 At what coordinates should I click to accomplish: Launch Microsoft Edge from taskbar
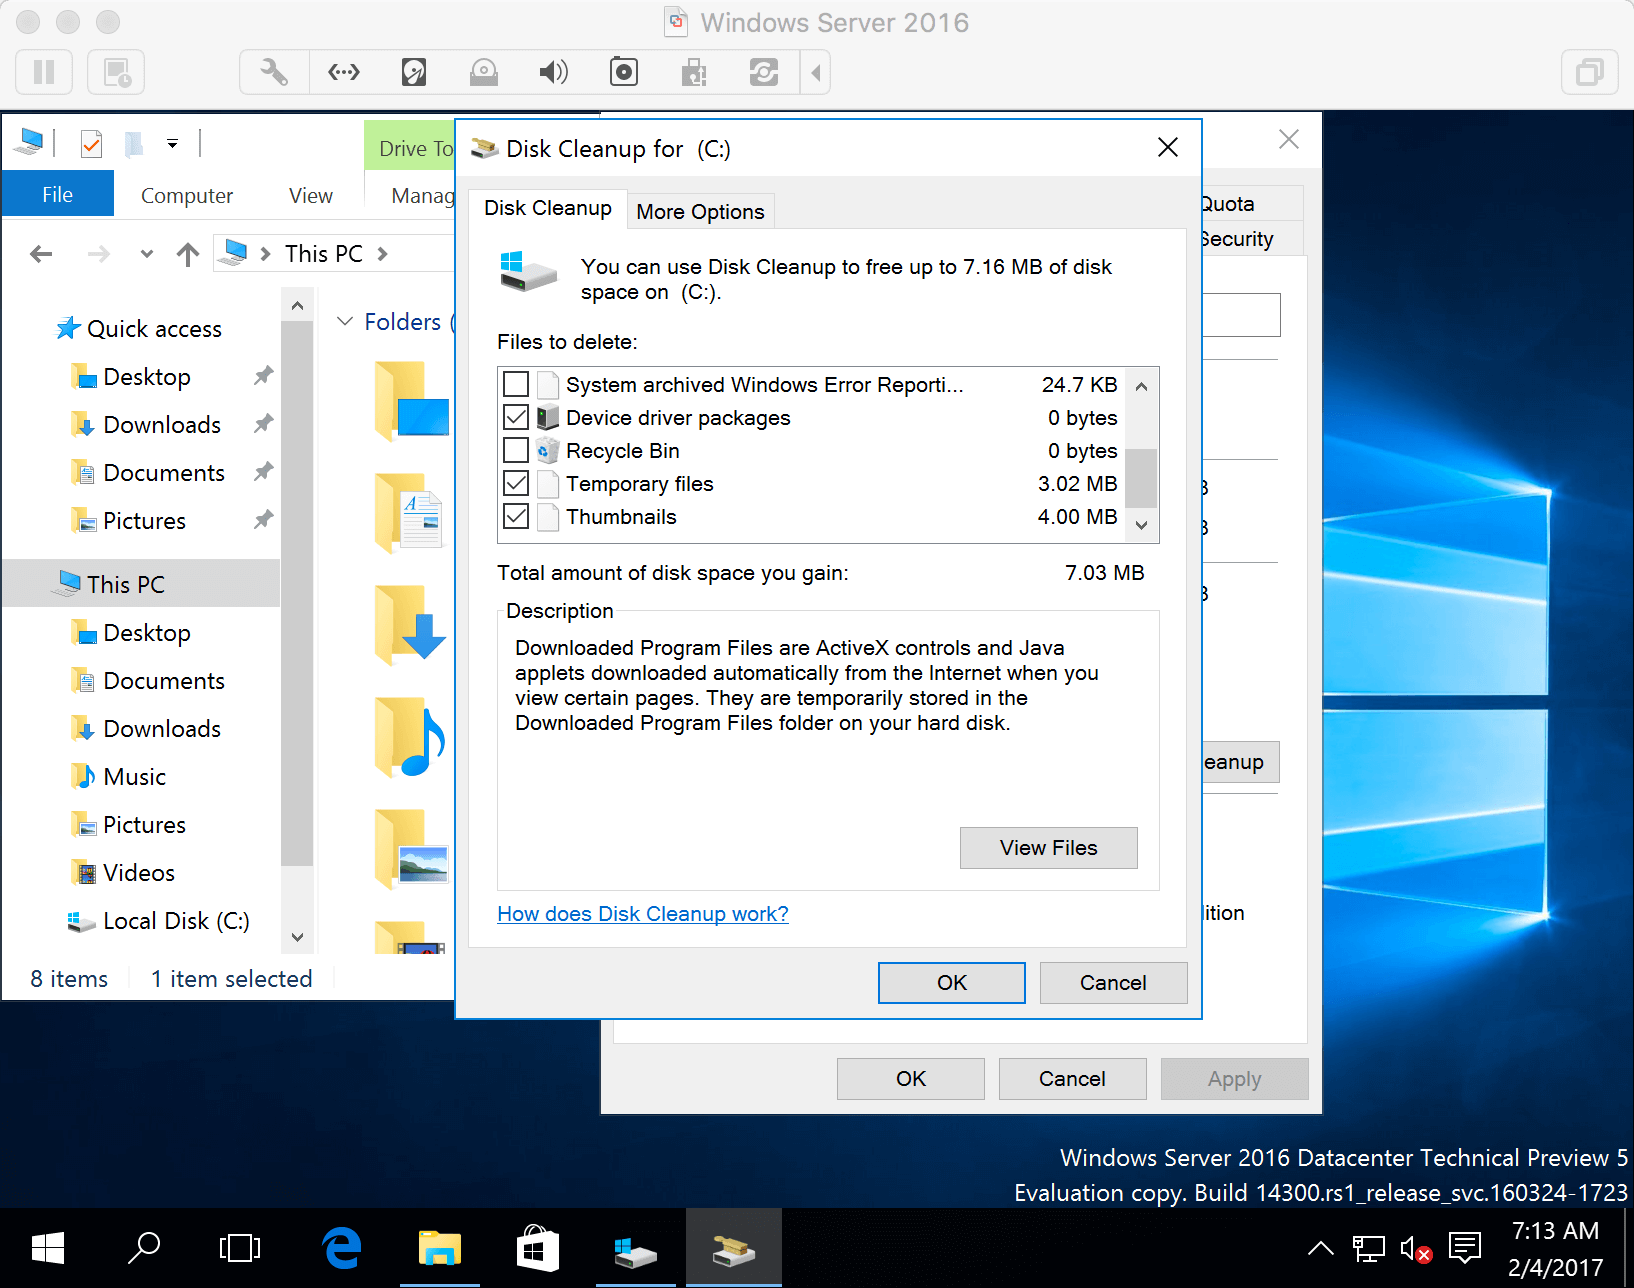point(342,1248)
